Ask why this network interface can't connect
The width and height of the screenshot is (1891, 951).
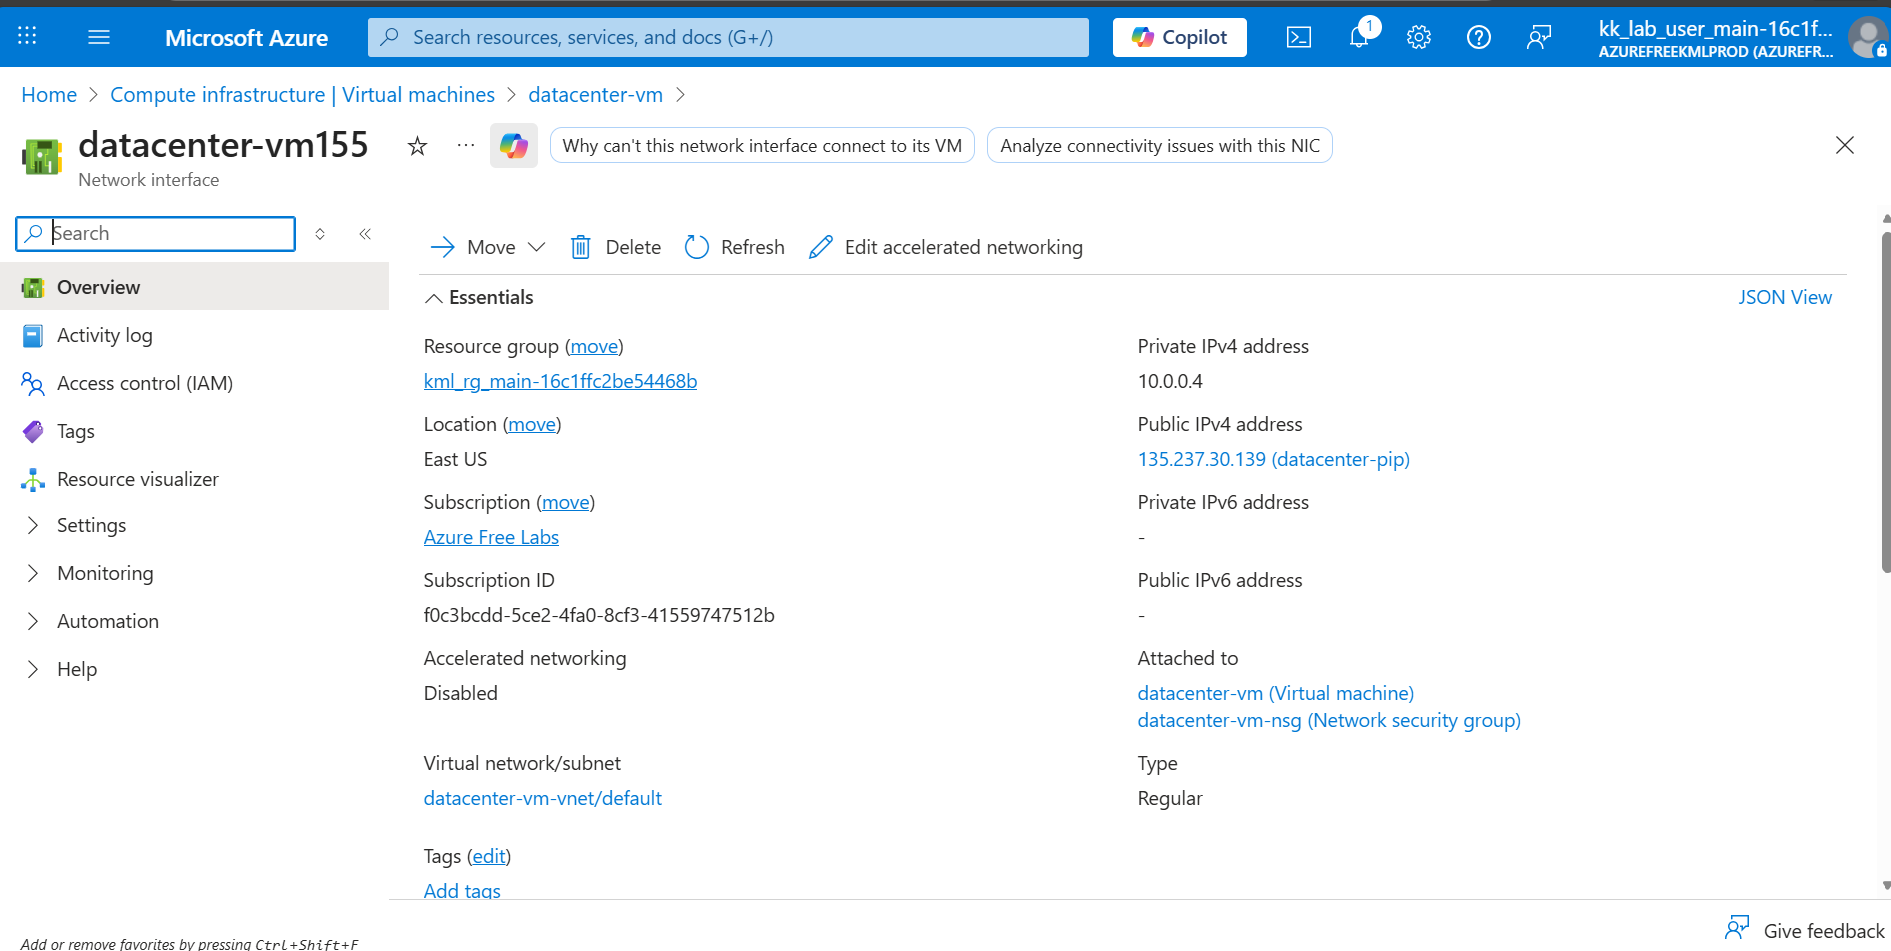[762, 146]
